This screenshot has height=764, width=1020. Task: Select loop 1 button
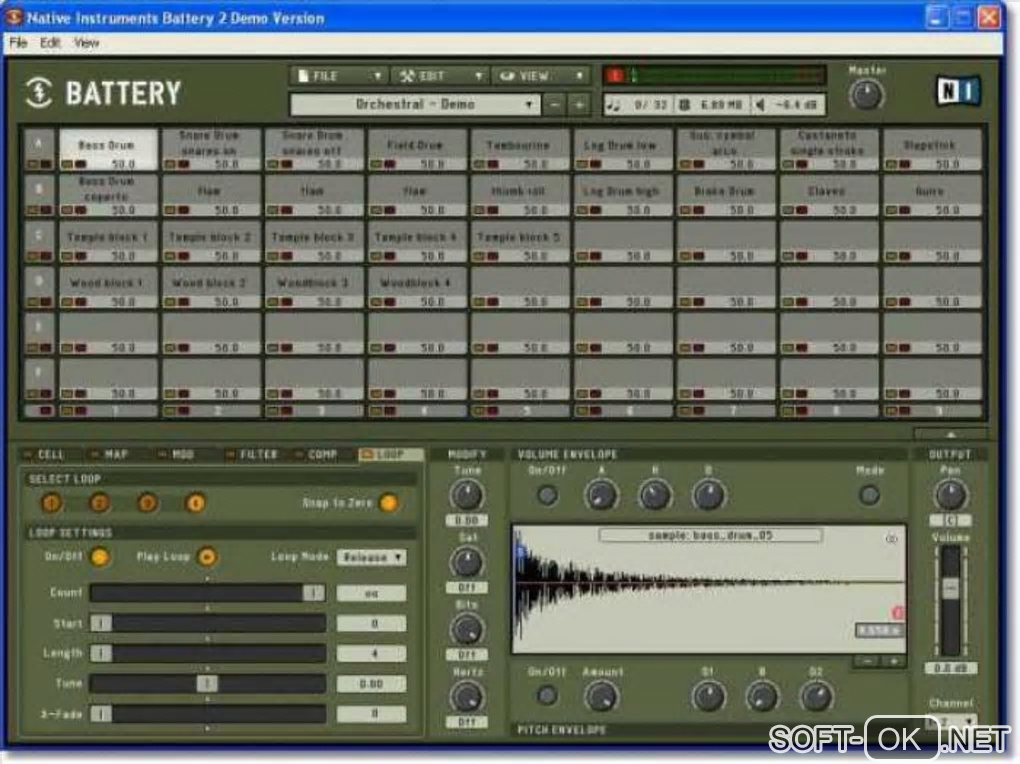tap(51, 503)
